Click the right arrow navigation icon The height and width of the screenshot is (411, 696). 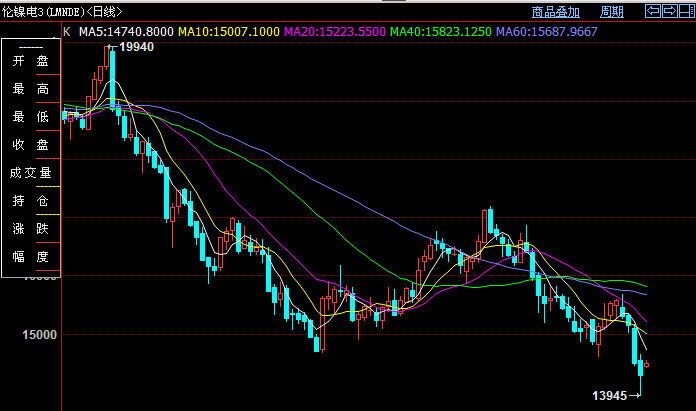(x=669, y=12)
